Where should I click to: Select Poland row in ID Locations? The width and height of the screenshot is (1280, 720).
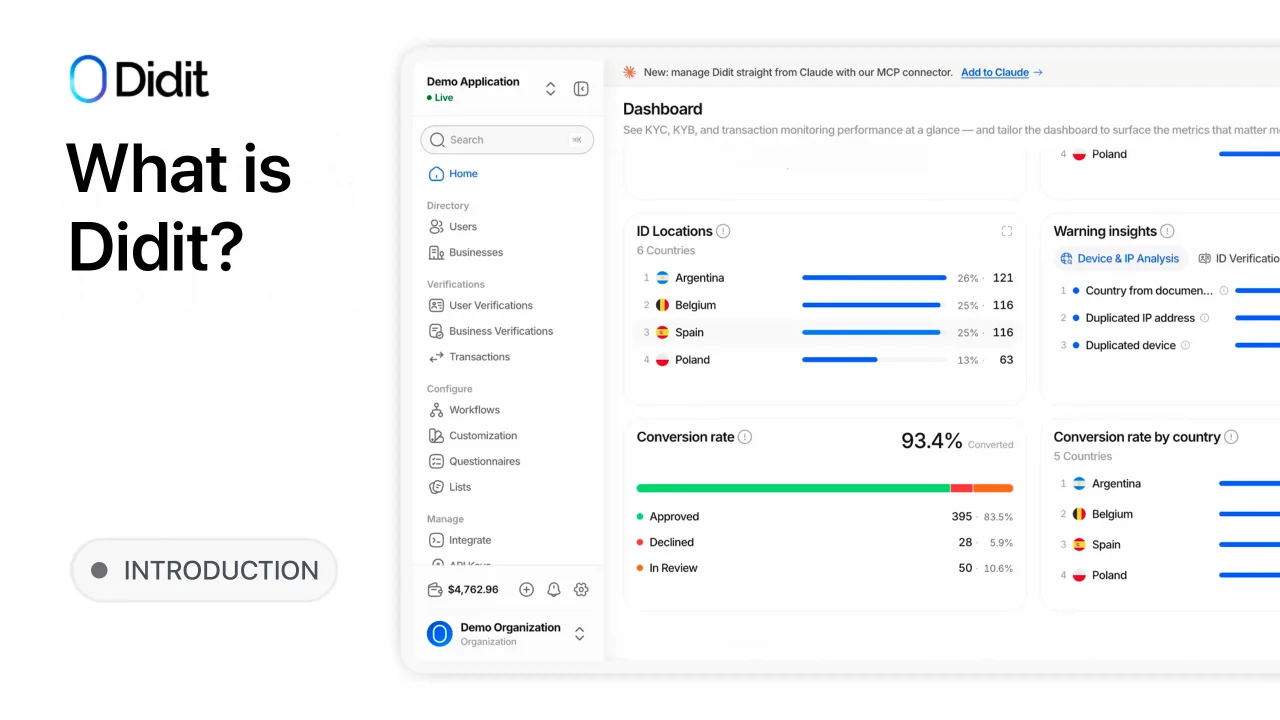pyautogui.click(x=825, y=360)
